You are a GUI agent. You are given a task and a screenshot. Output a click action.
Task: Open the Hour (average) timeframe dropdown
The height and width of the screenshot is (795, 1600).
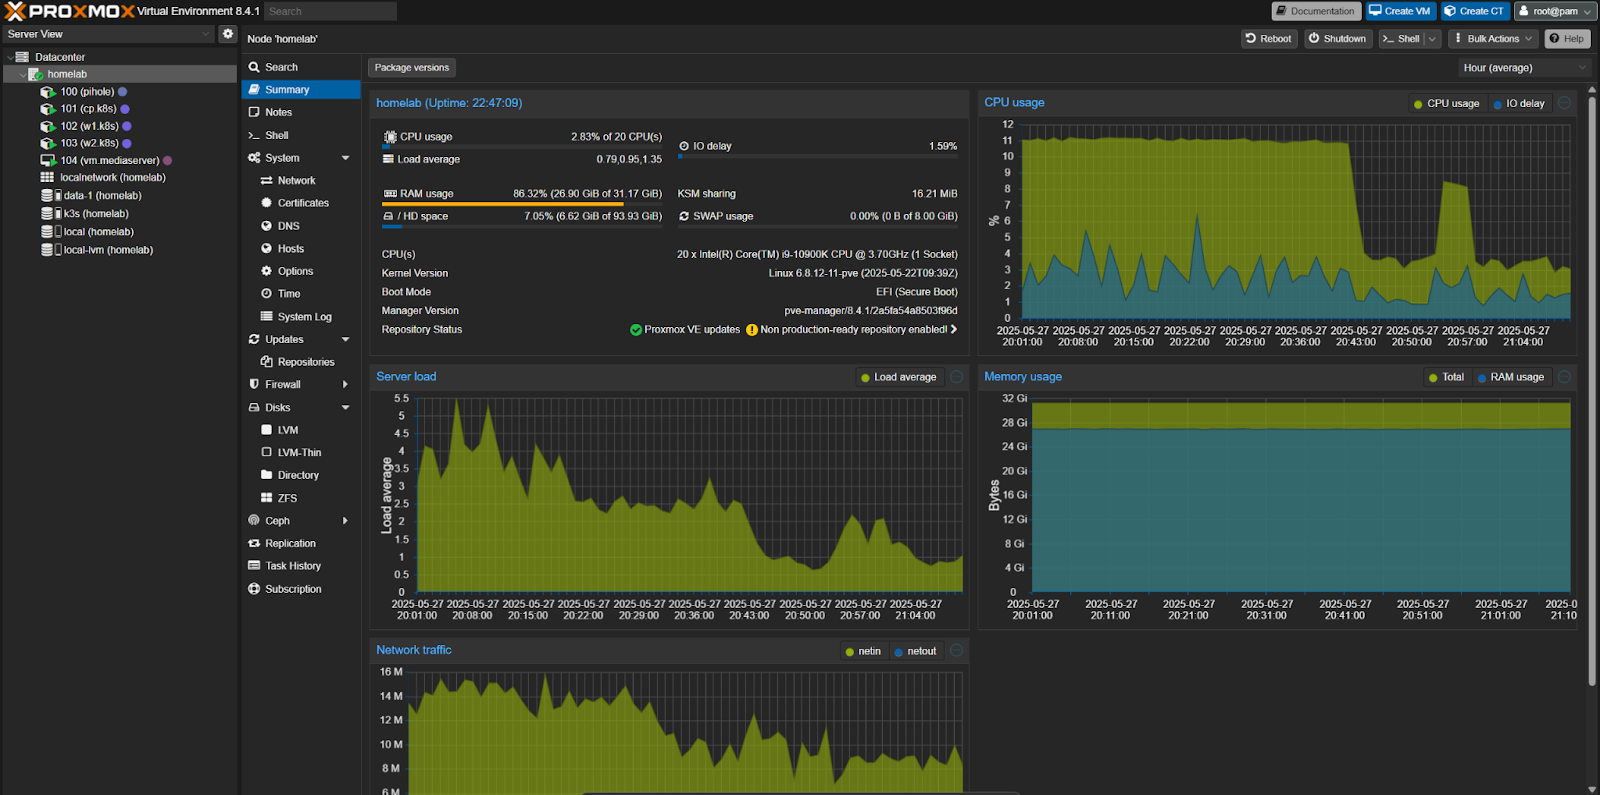pos(1524,68)
